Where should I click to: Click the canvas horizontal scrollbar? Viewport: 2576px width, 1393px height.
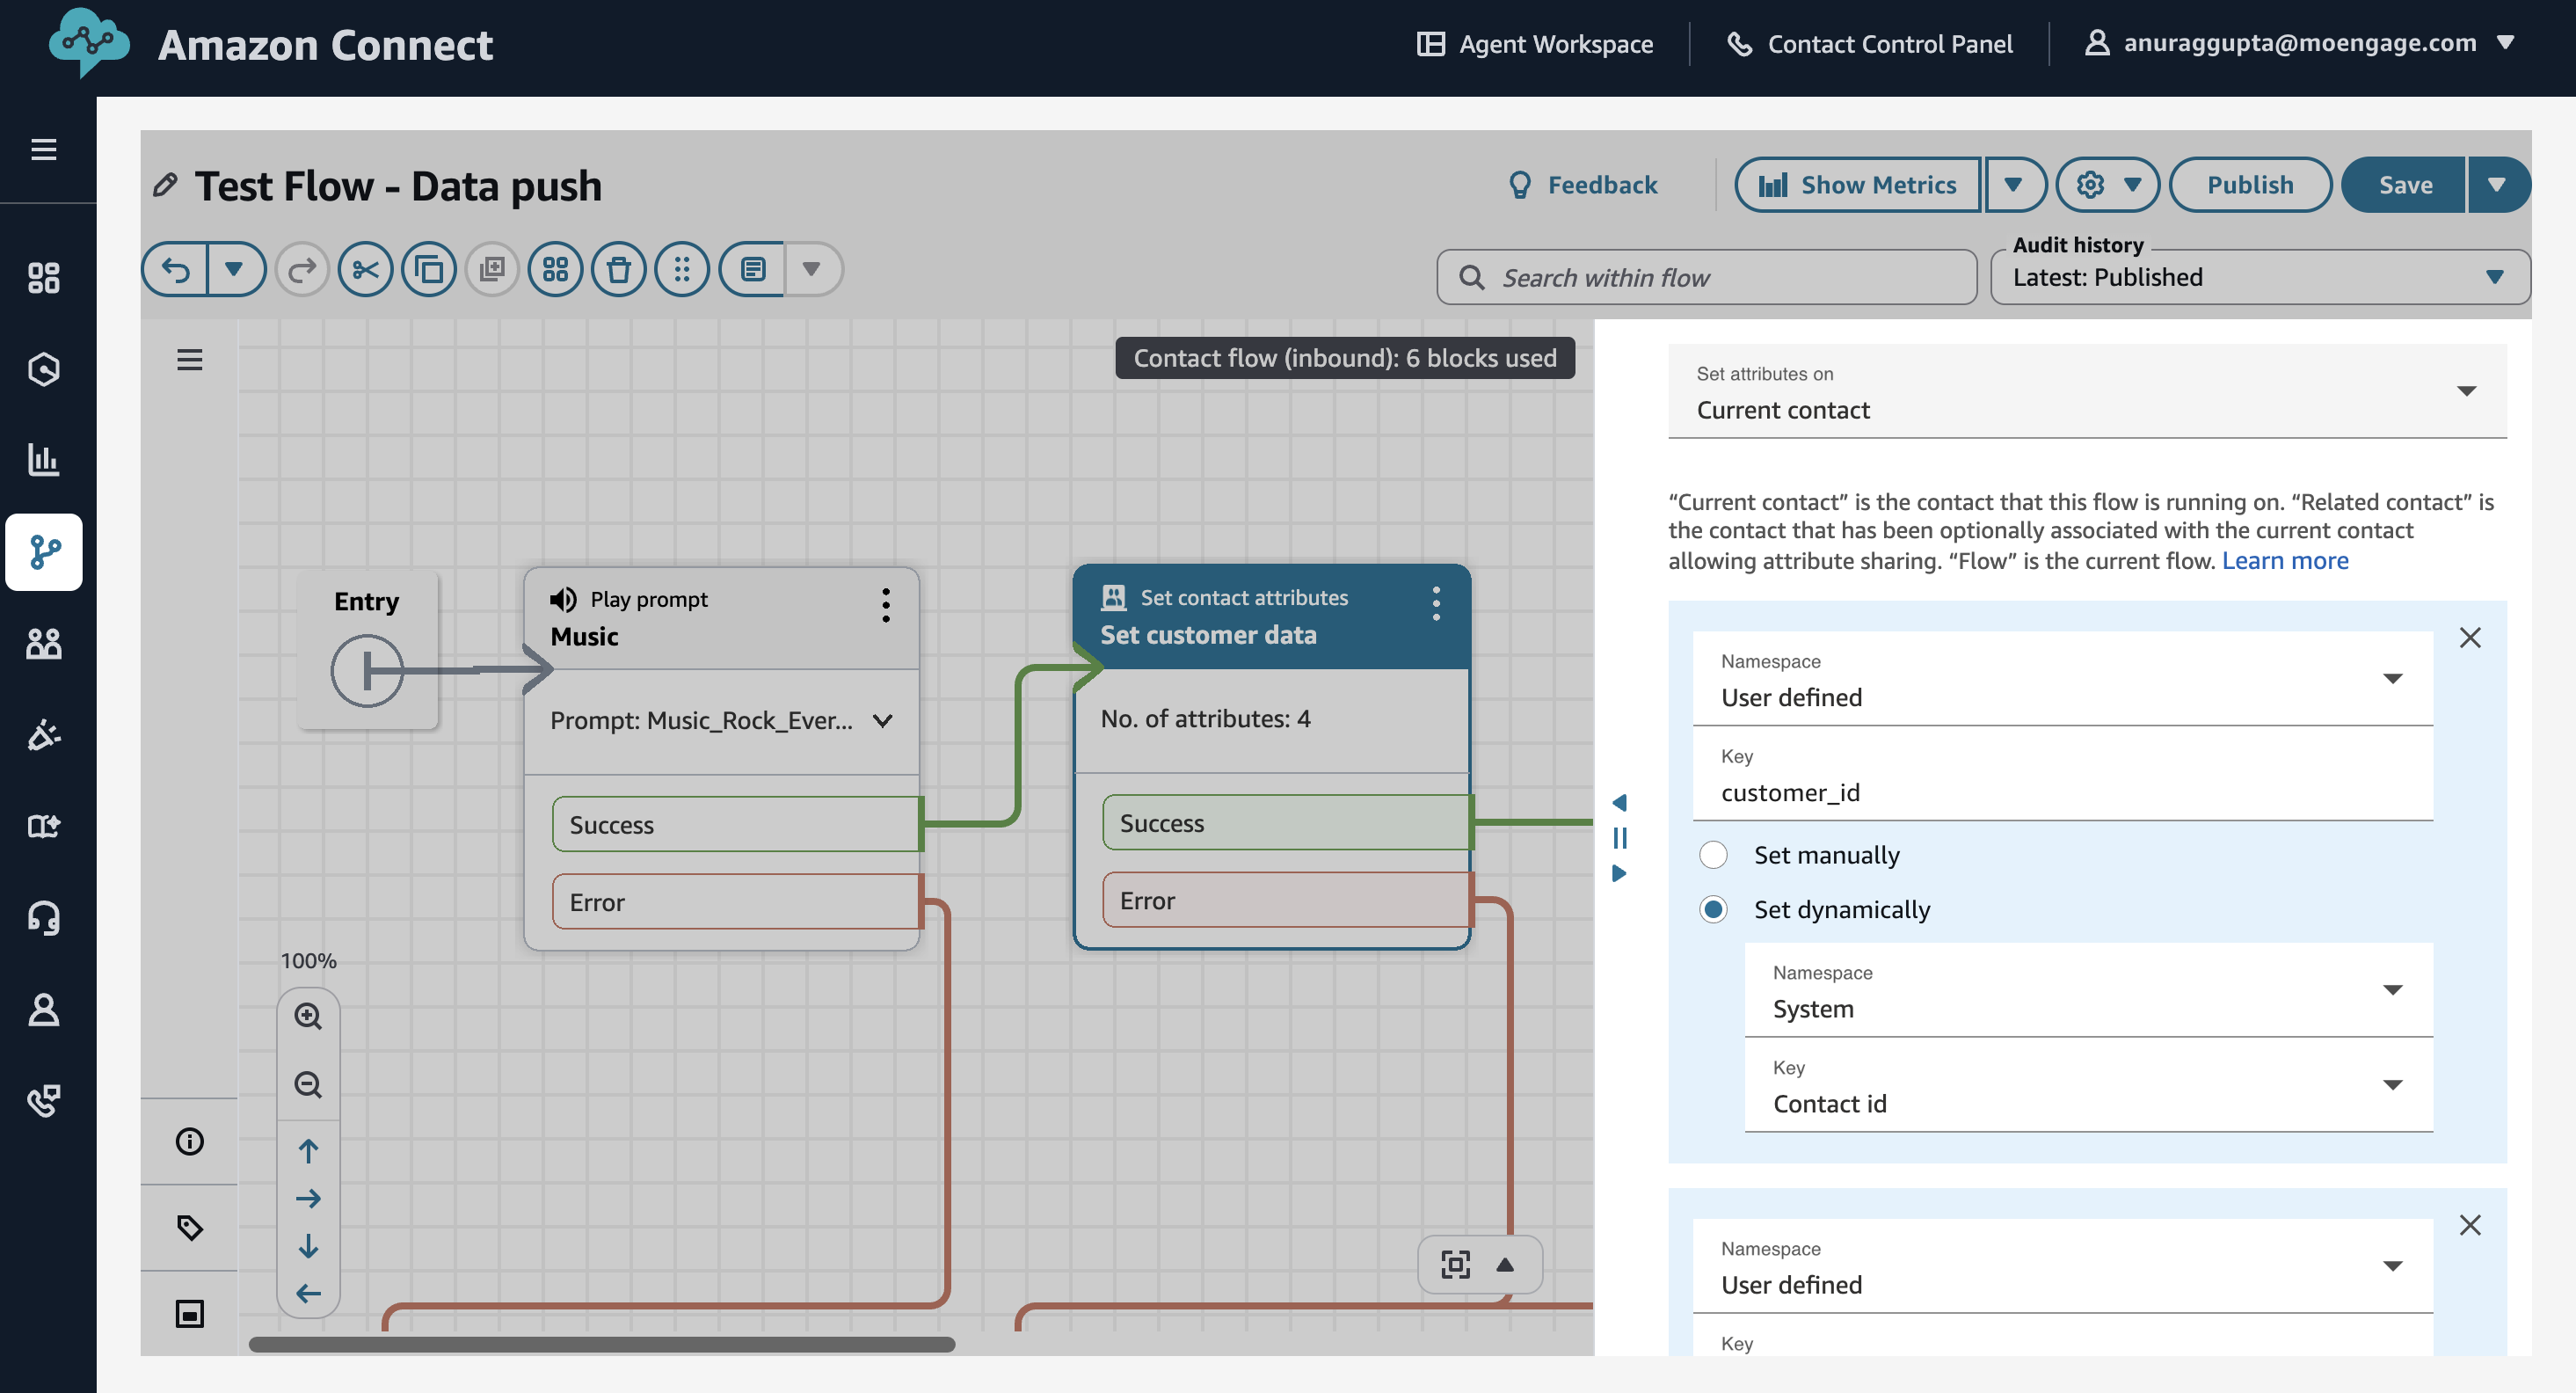(602, 1344)
